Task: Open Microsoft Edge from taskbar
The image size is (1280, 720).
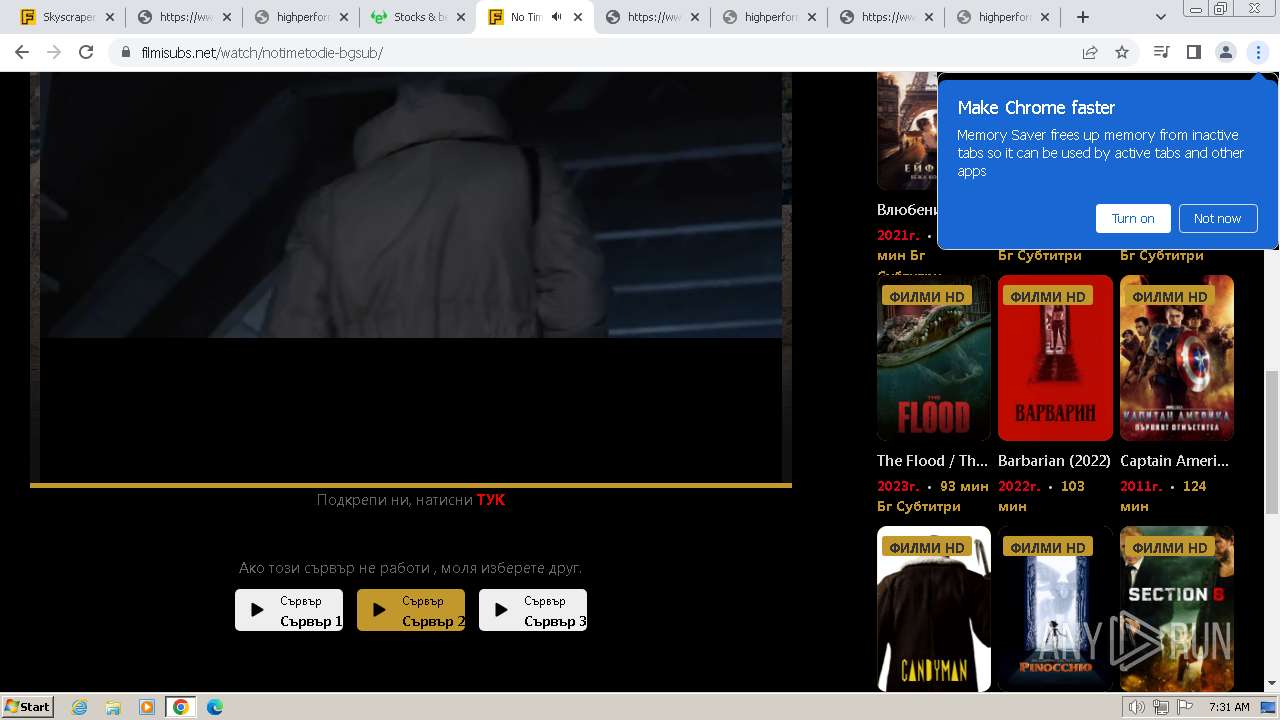Action: tap(215, 707)
